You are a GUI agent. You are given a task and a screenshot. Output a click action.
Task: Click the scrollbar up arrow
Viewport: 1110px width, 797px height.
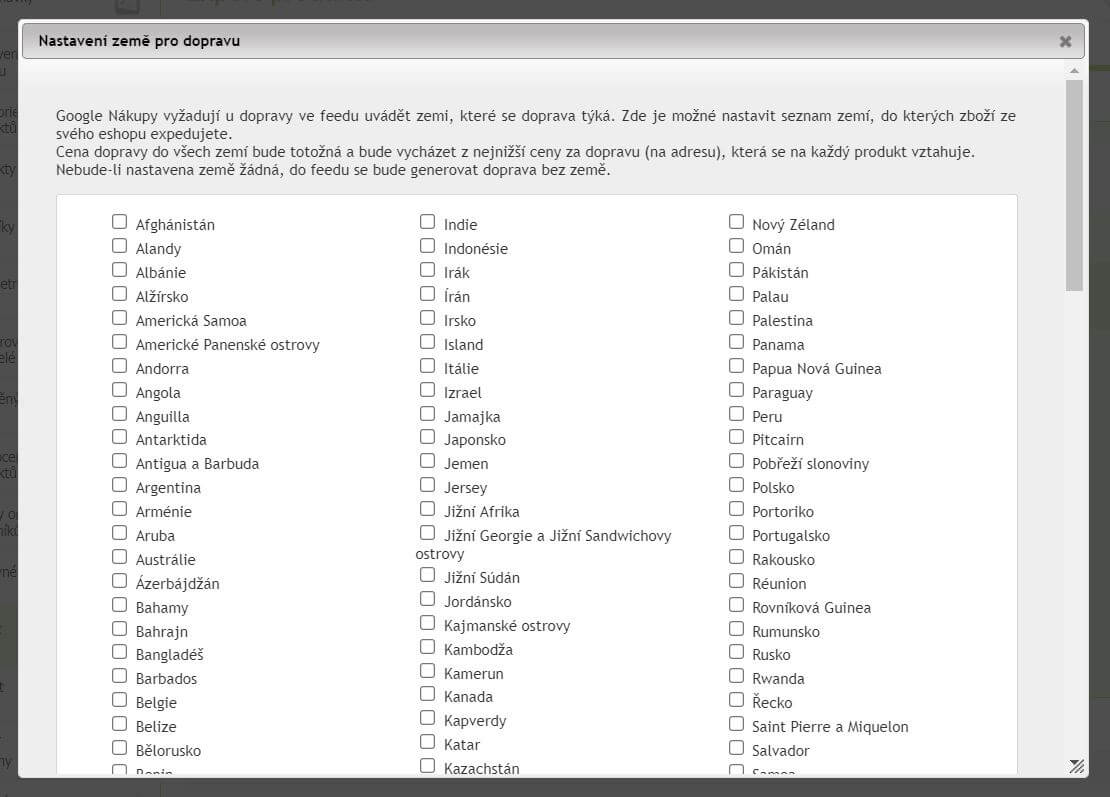(1074, 71)
